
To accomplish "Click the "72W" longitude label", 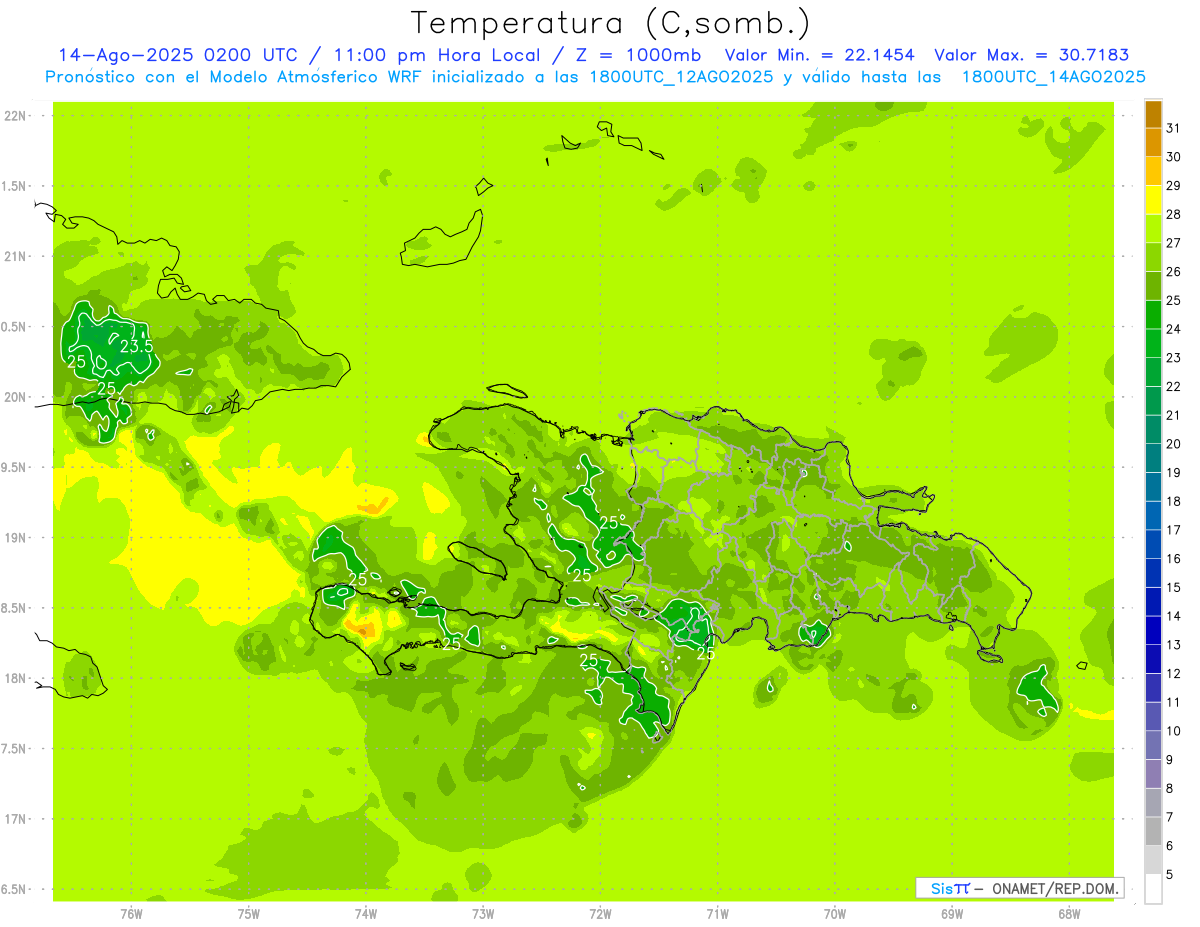I will (600, 913).
